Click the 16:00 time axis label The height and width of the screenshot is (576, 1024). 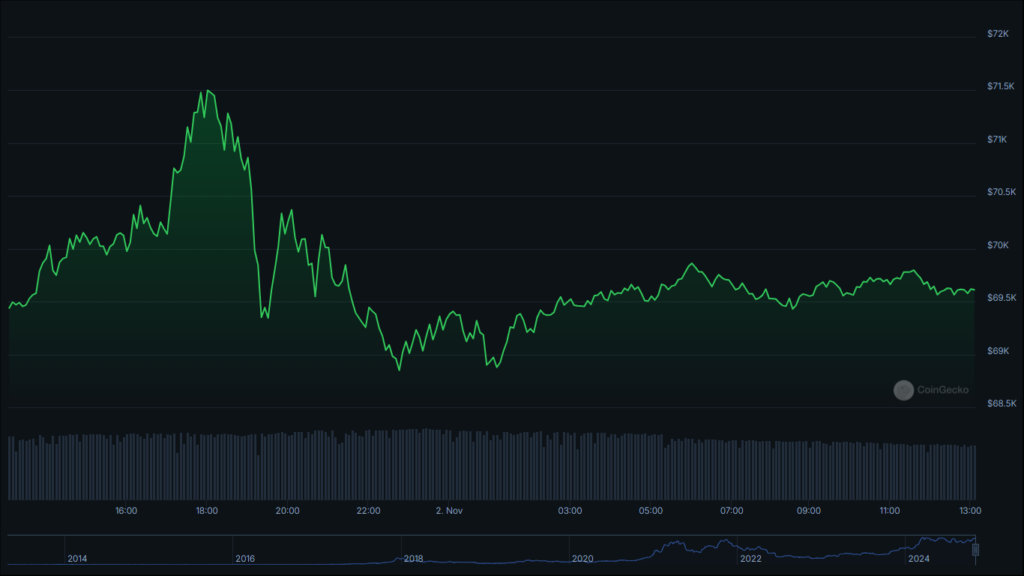pyautogui.click(x=126, y=511)
